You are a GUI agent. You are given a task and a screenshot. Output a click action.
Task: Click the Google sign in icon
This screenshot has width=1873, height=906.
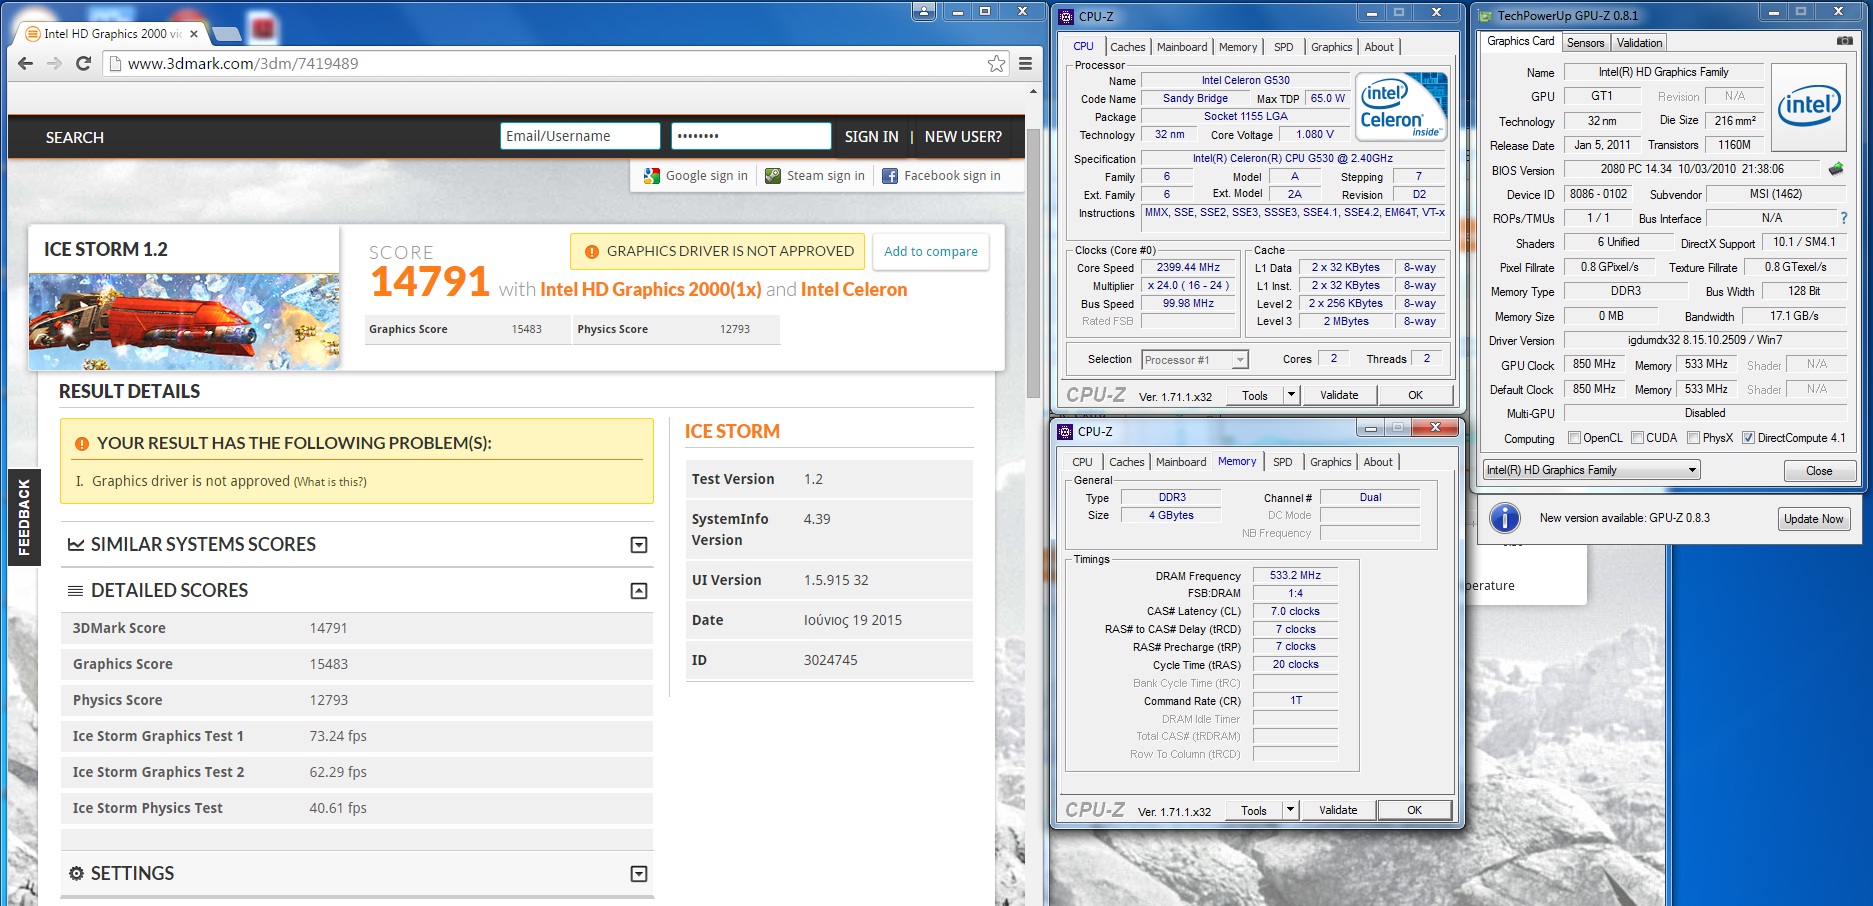(x=652, y=176)
